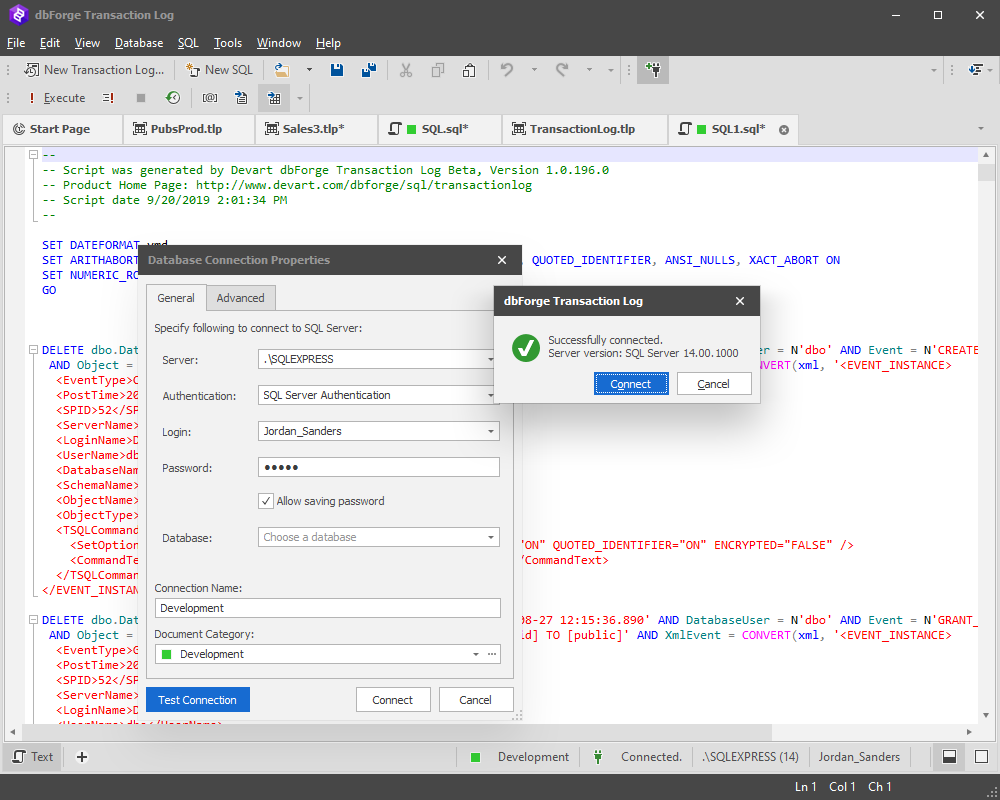Open the View menu
Screen dimensions: 1000x800
(87, 43)
